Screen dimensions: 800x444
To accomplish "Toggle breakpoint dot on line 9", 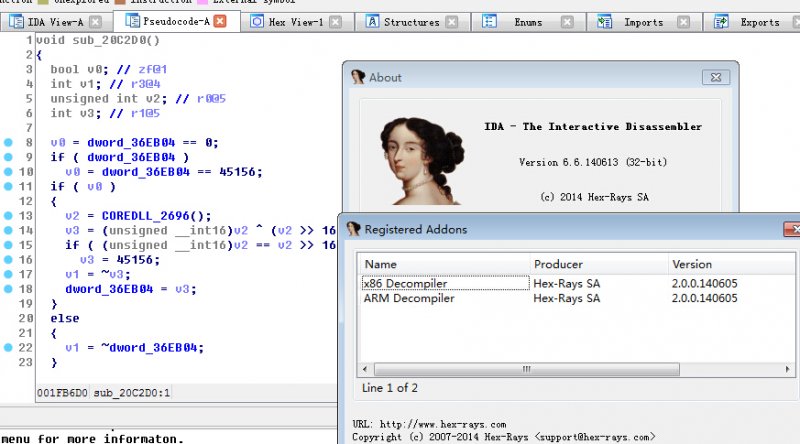I will (x=8, y=157).
